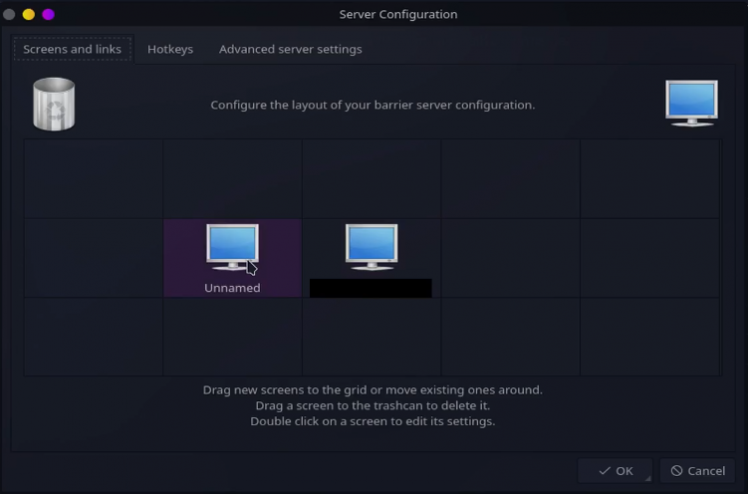This screenshot has height=494, width=748.
Task: Confirm with the OK button
Action: pyautogui.click(x=615, y=471)
